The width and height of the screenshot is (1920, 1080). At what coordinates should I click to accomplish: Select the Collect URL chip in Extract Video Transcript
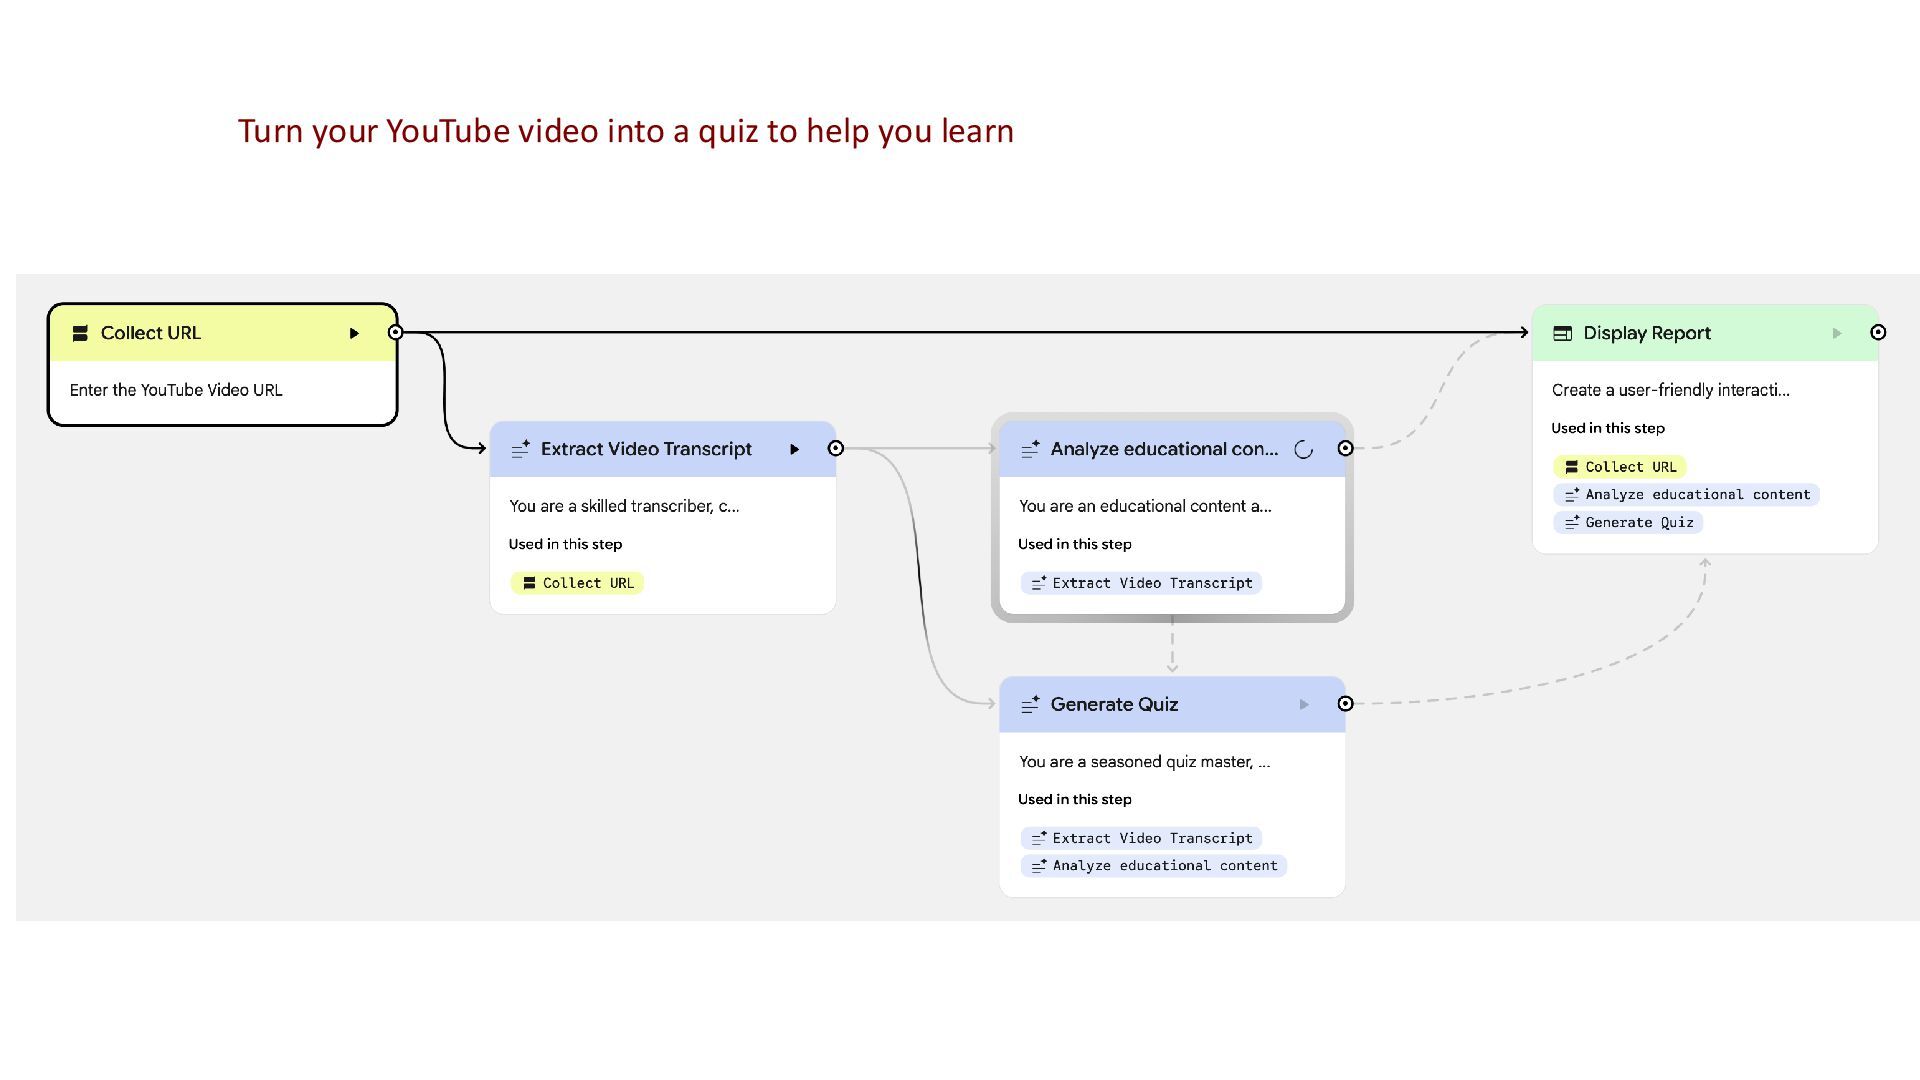coord(577,583)
